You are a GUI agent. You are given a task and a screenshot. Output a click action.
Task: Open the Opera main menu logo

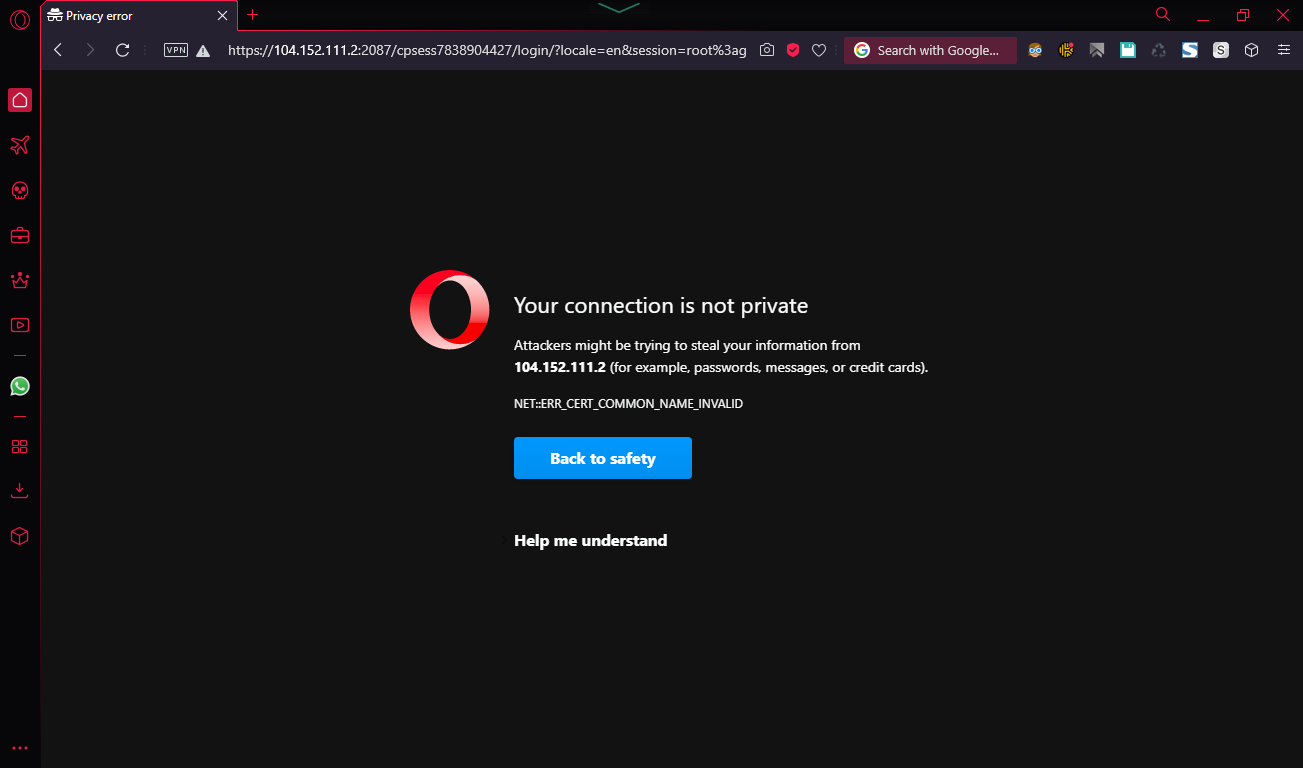click(20, 18)
